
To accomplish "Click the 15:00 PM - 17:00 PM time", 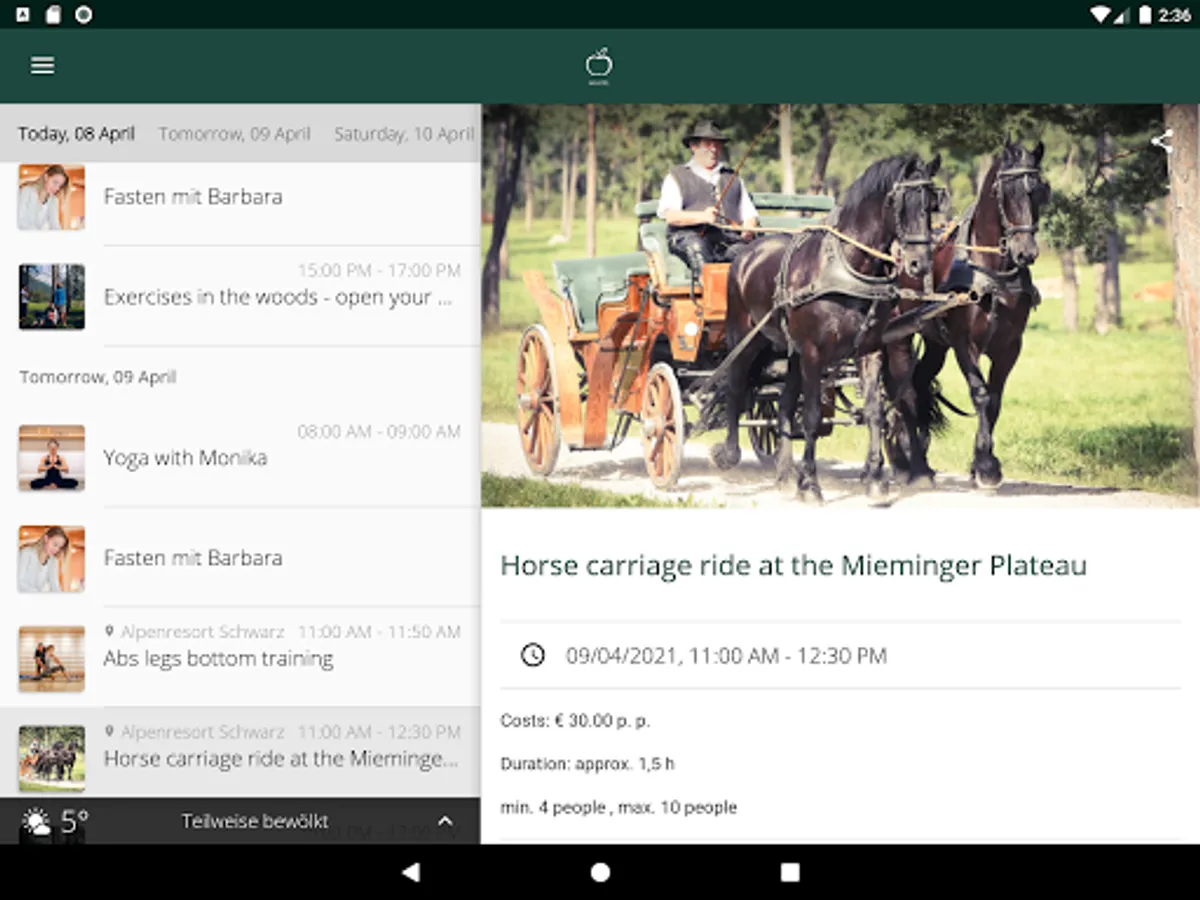I will pos(379,271).
